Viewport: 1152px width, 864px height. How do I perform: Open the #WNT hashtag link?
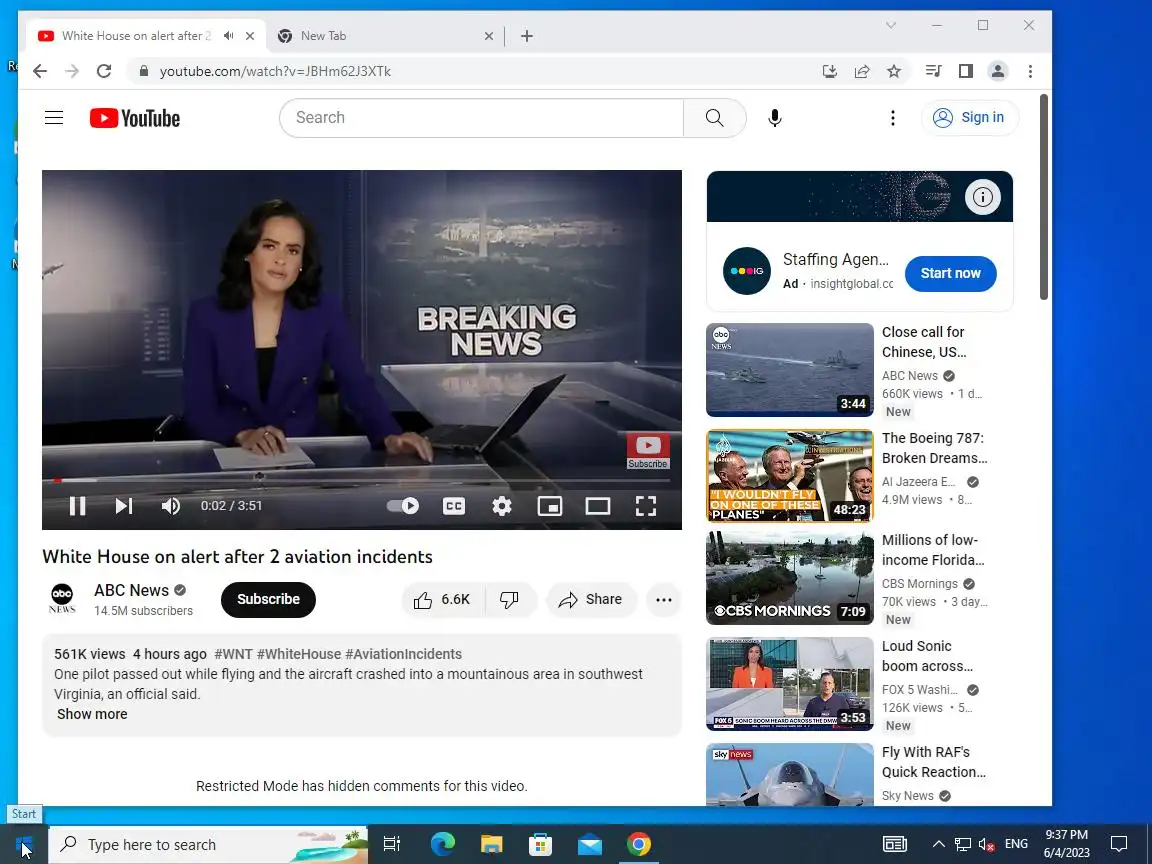coord(233,654)
